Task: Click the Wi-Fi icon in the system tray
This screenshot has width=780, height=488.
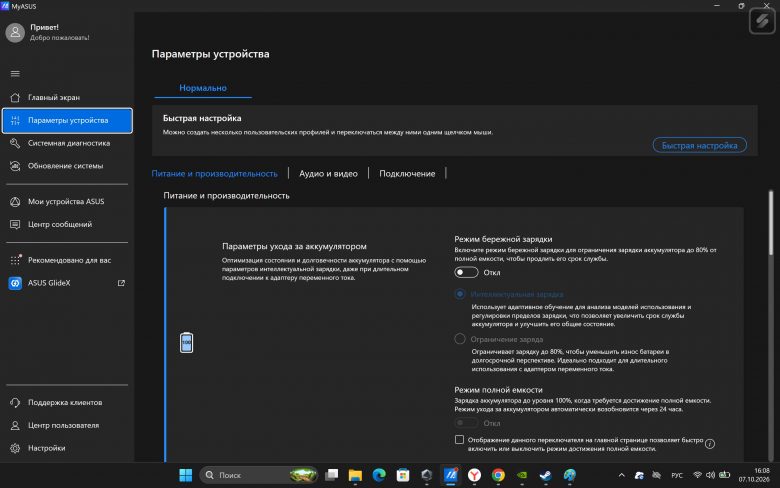Action: tap(697, 475)
